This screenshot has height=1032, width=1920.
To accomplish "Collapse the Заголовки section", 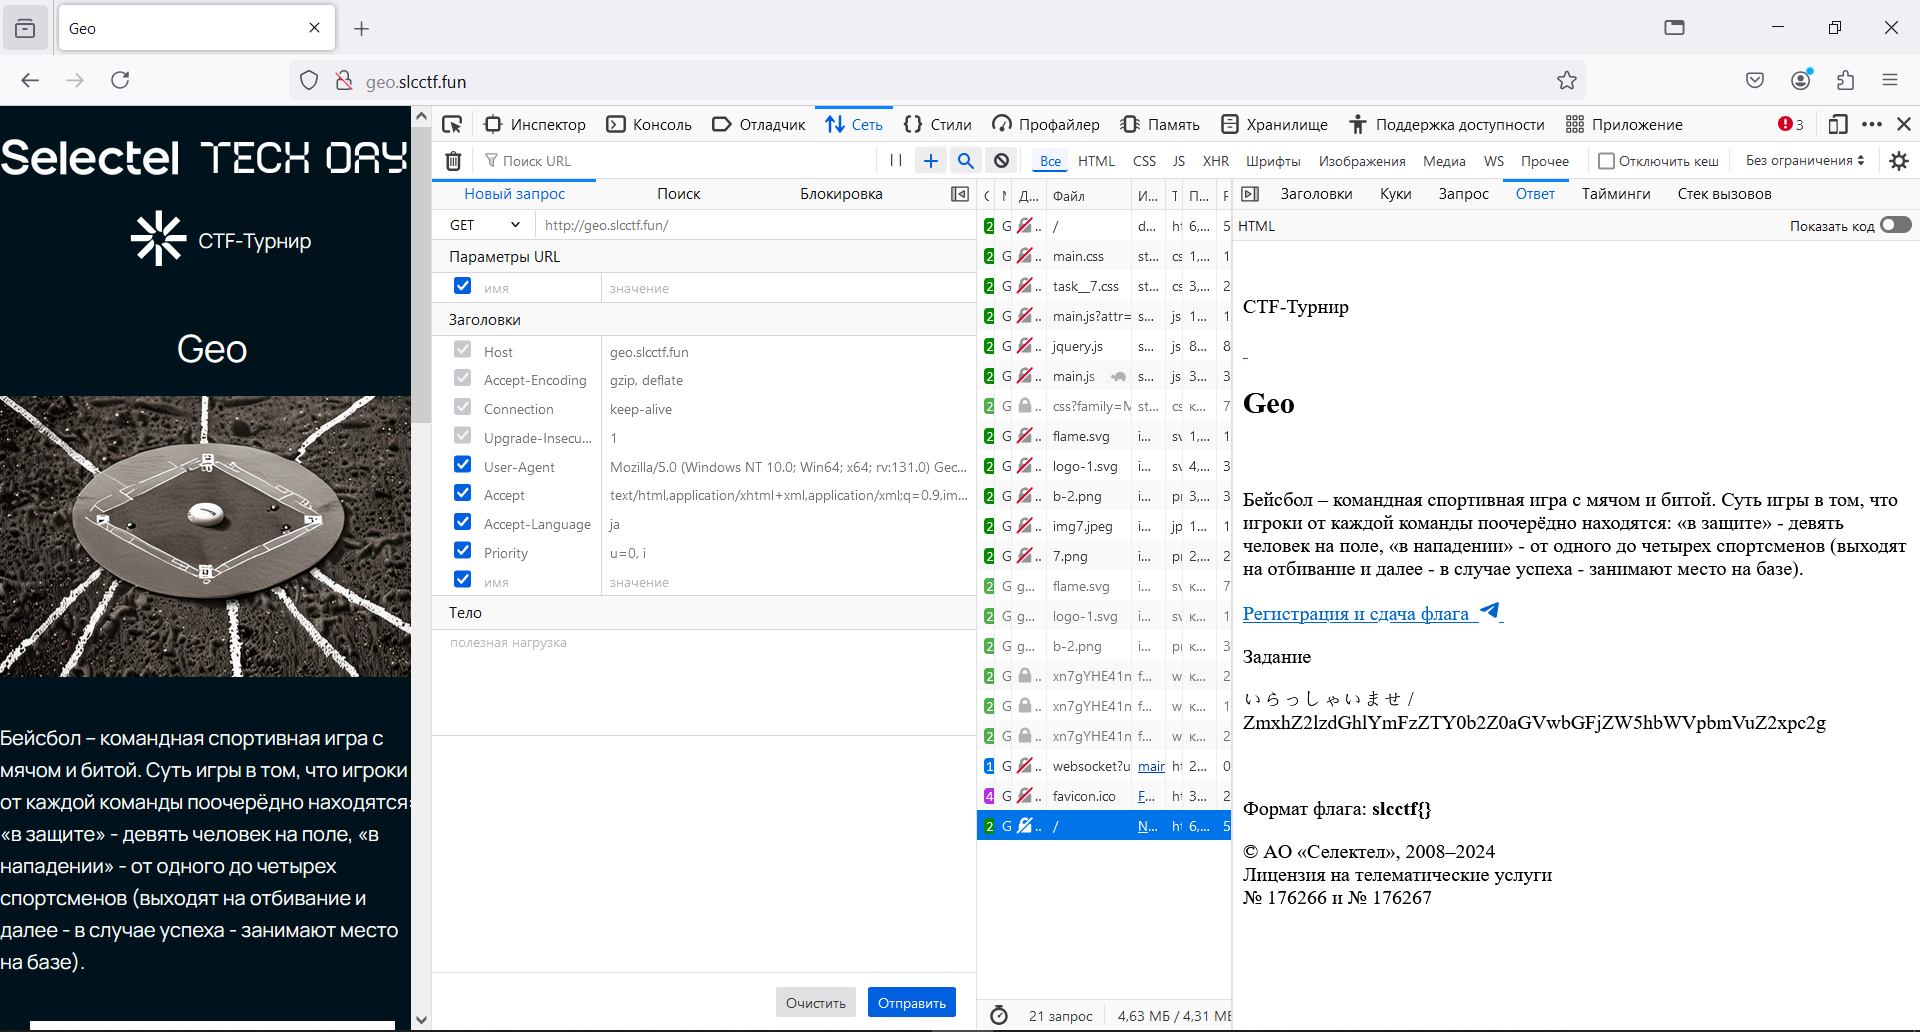I will 704,320.
